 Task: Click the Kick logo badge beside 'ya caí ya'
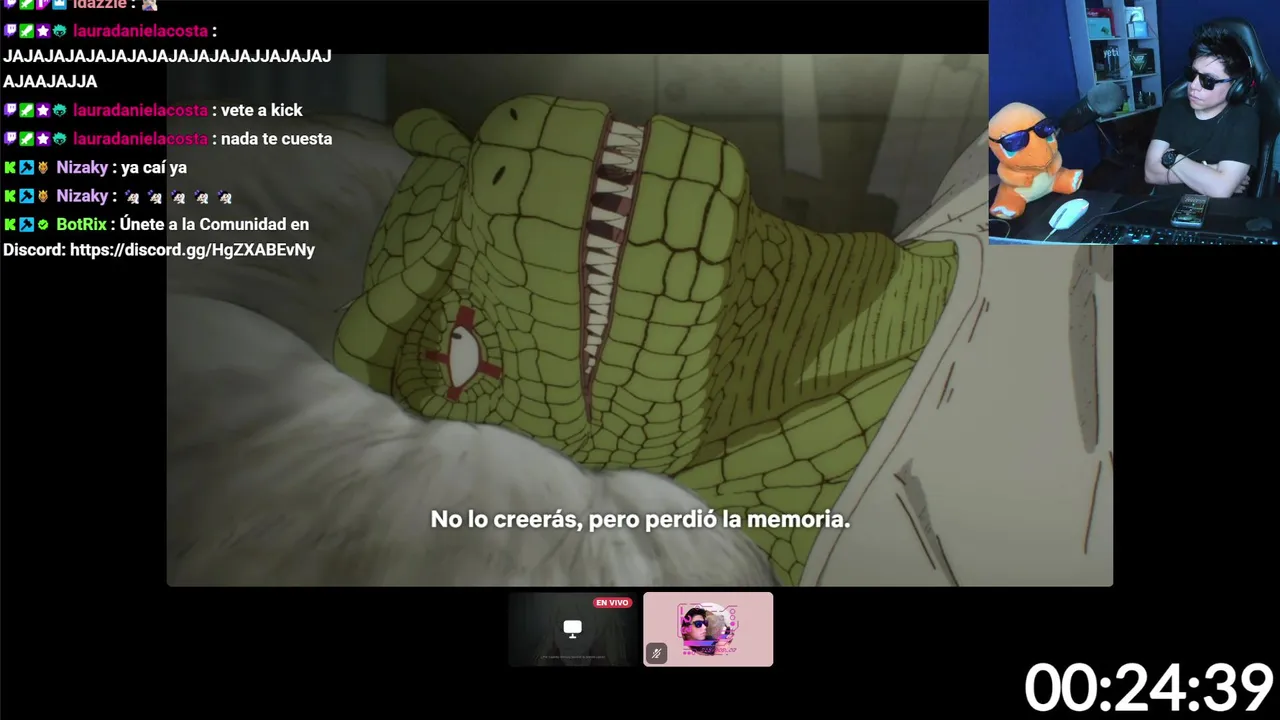coord(11,168)
